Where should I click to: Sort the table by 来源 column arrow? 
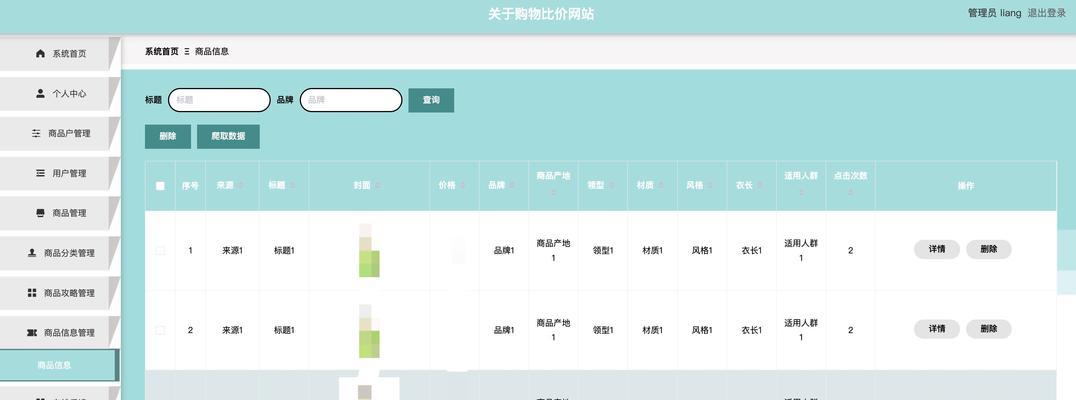tap(241, 186)
